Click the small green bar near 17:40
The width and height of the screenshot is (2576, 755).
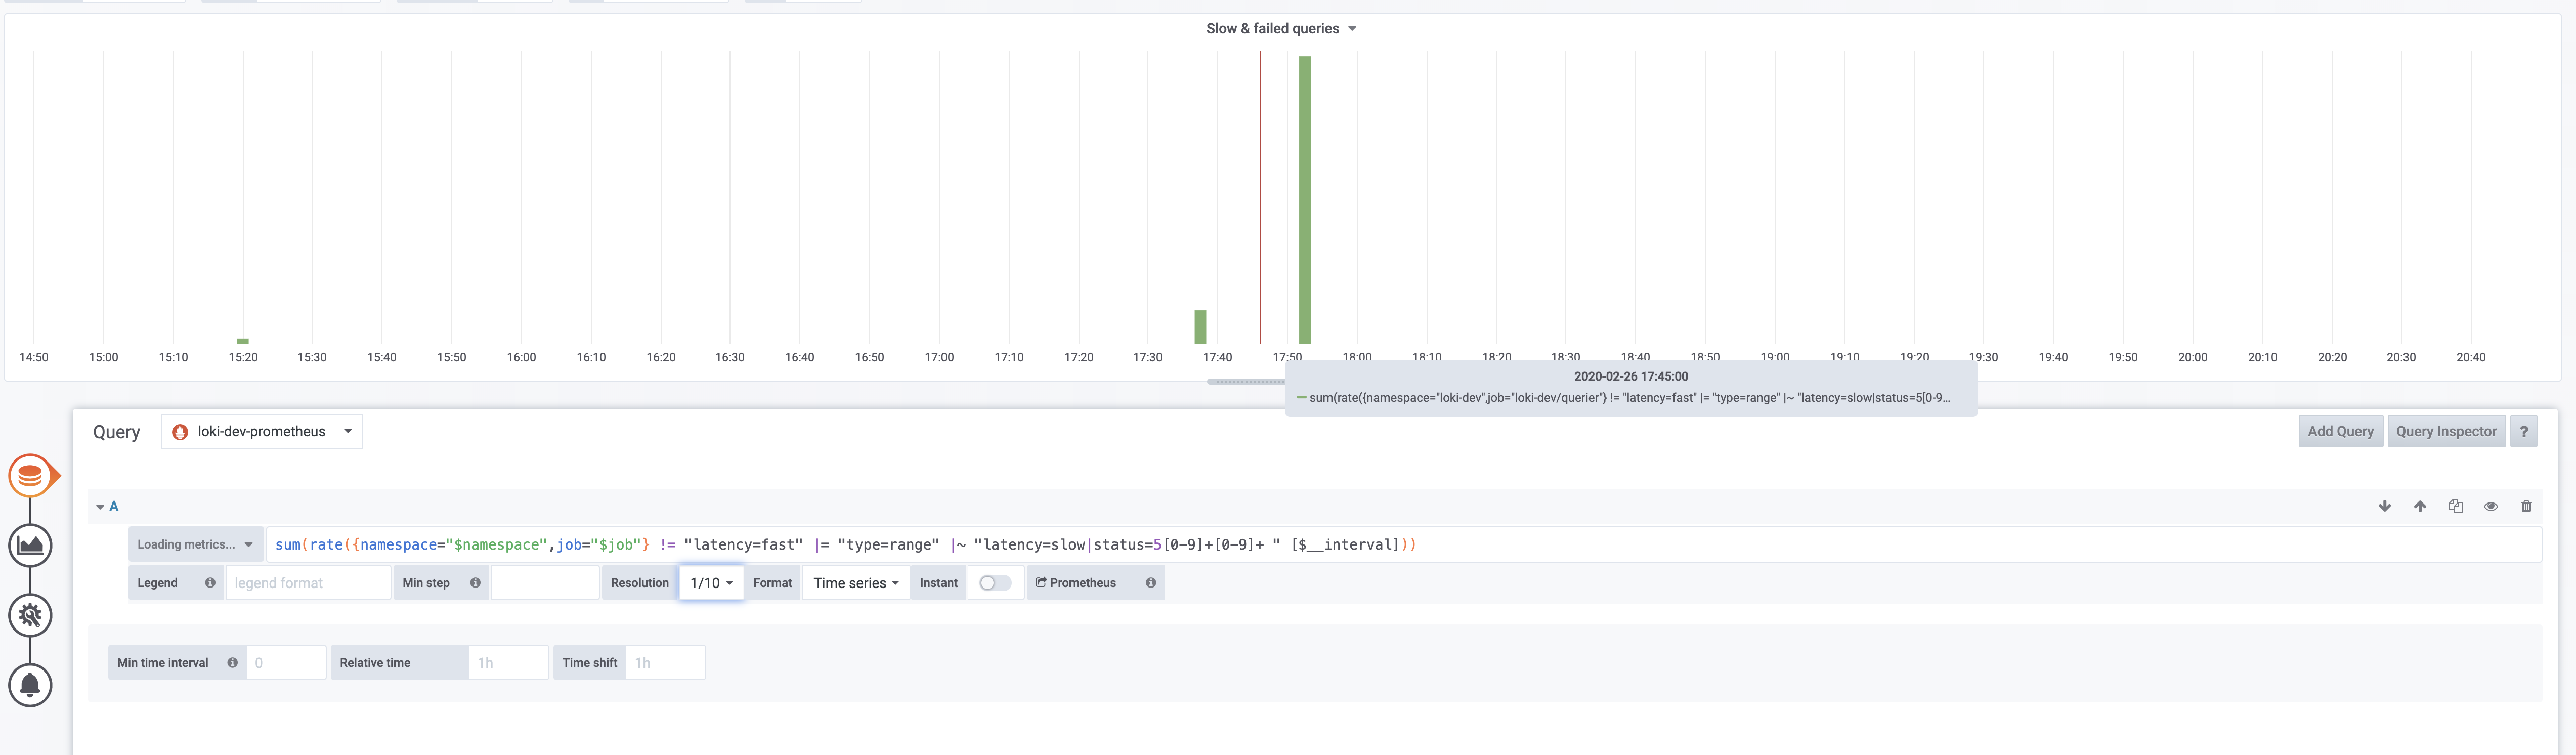pos(1200,327)
